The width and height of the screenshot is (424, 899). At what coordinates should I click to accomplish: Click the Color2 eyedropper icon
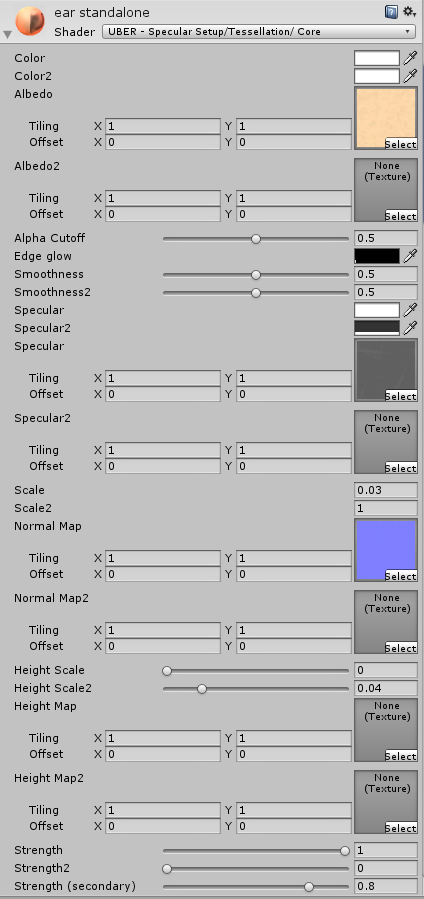[x=410, y=76]
